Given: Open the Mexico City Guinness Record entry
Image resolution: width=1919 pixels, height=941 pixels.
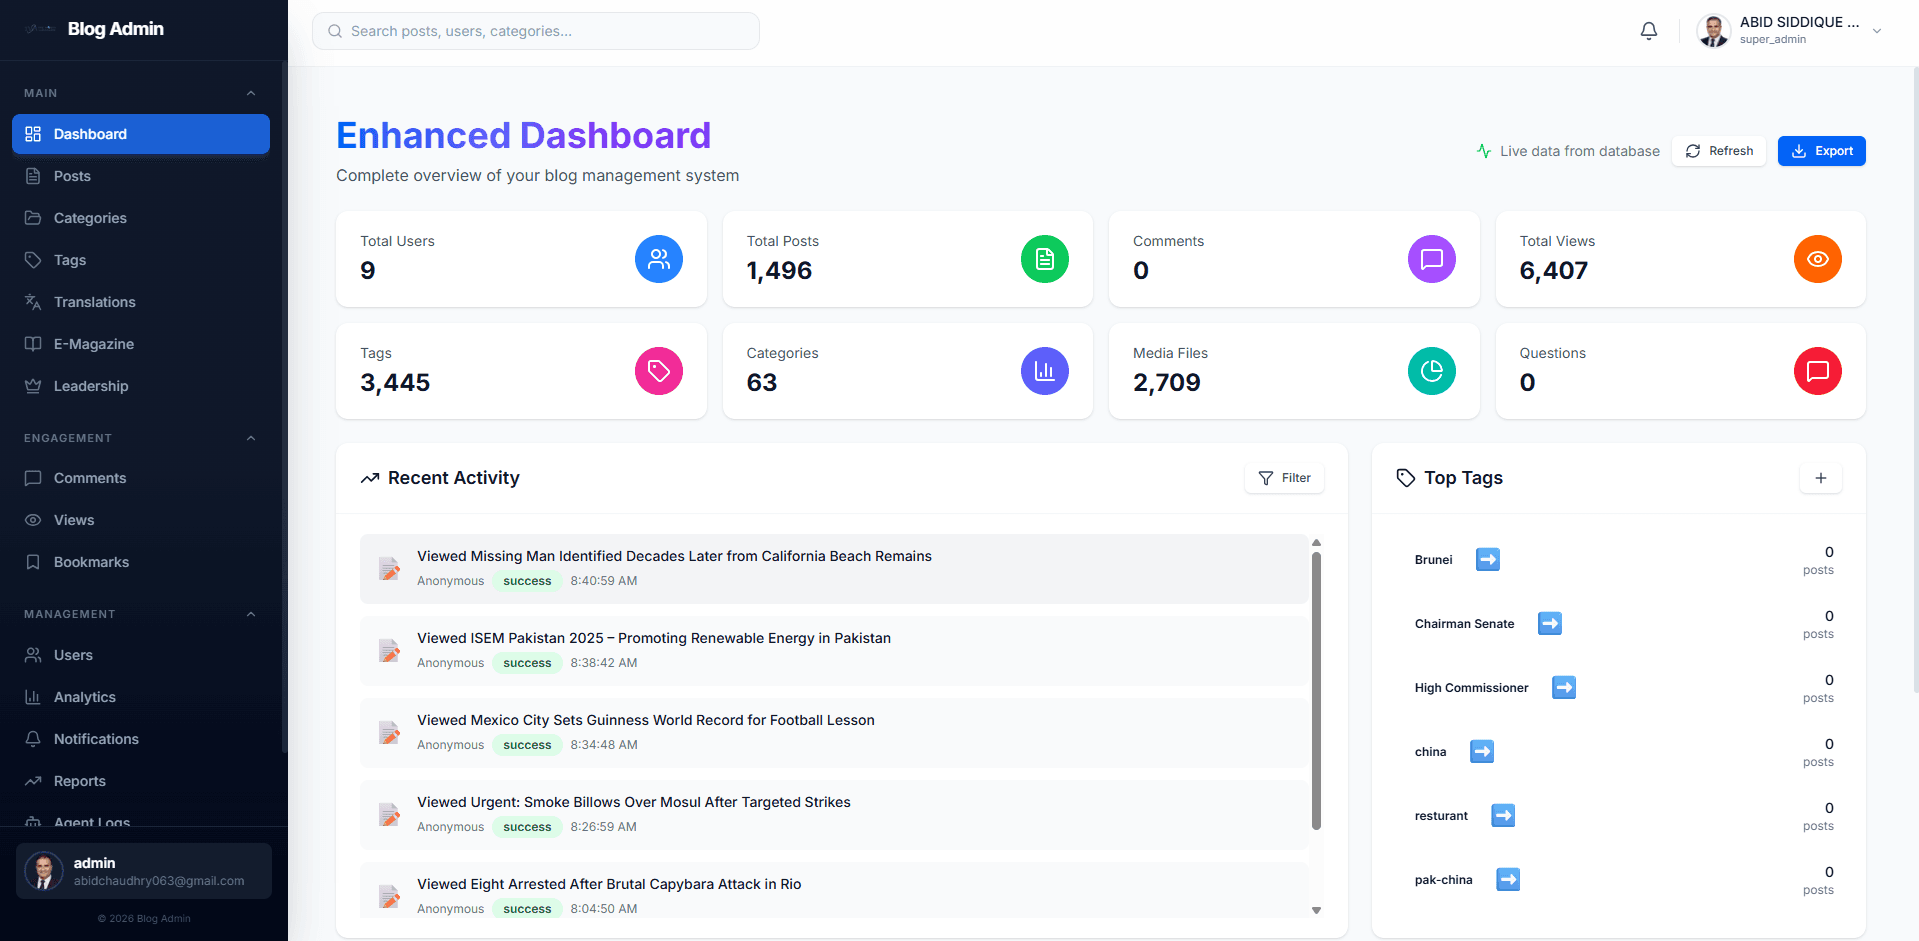Looking at the screenshot, I should tap(834, 732).
